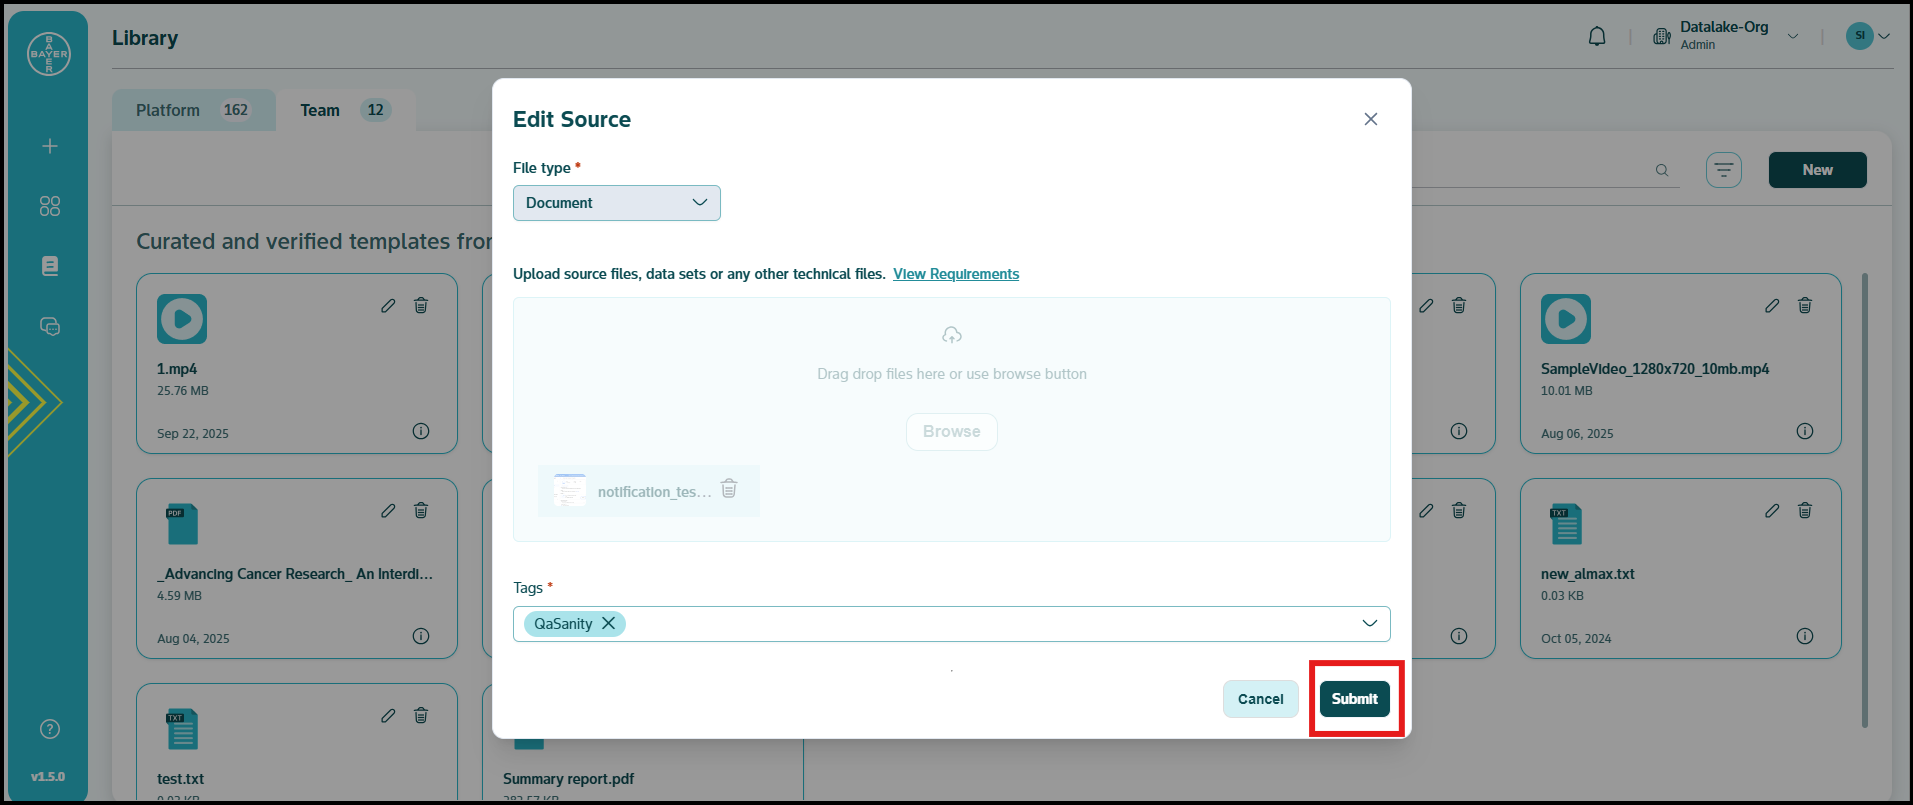Switch to the Team tab
Viewport: 1913px width, 805px height.
click(x=345, y=110)
